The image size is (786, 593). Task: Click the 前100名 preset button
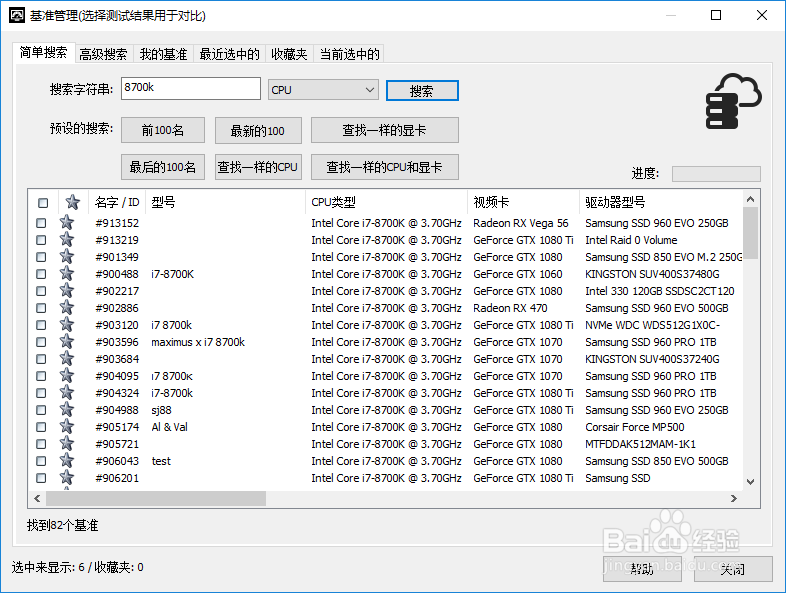point(163,130)
